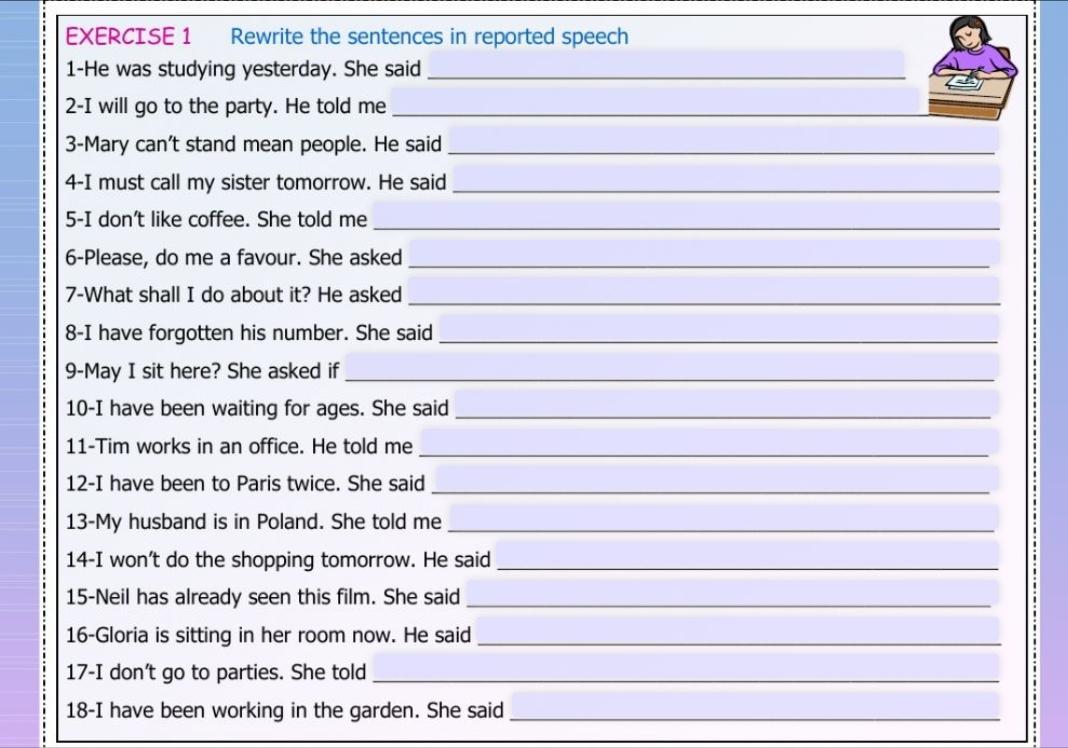Click blank for 'Neil has already seen this film'

[x=732, y=593]
